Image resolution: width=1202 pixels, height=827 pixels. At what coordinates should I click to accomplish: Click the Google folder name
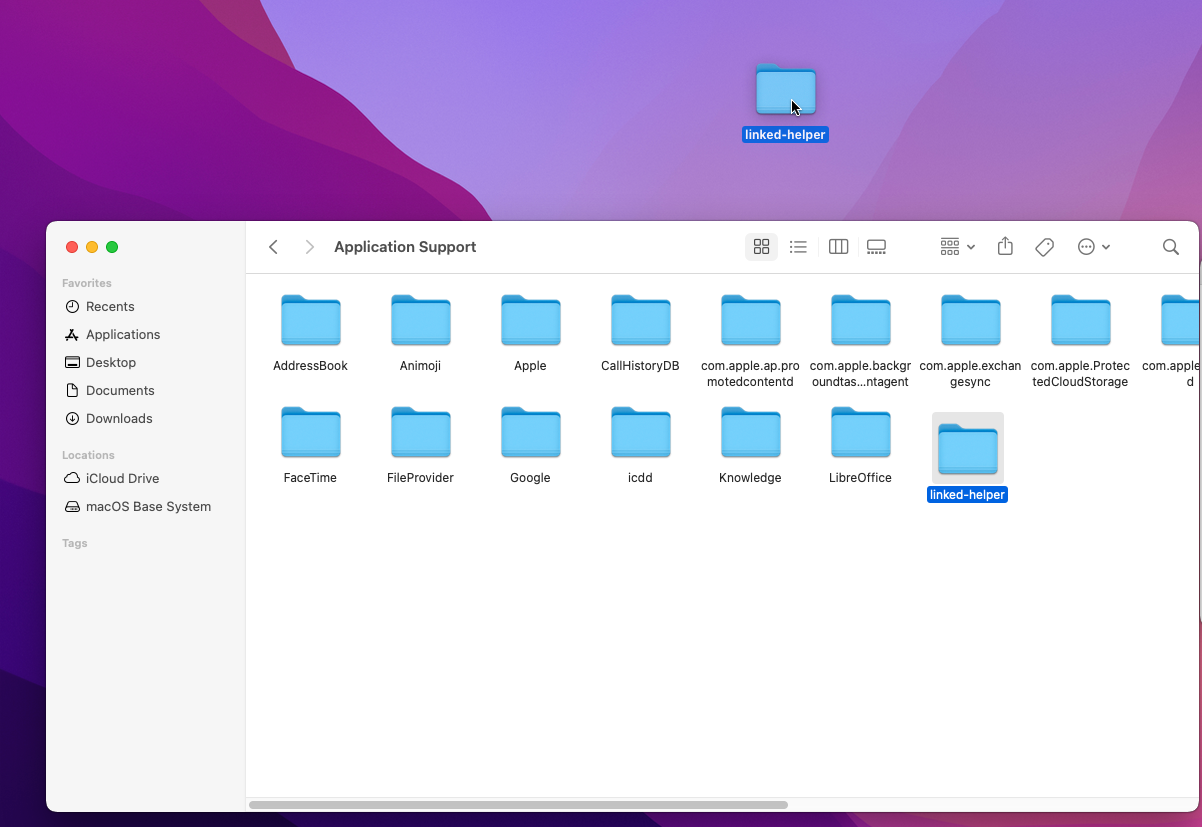click(x=531, y=478)
